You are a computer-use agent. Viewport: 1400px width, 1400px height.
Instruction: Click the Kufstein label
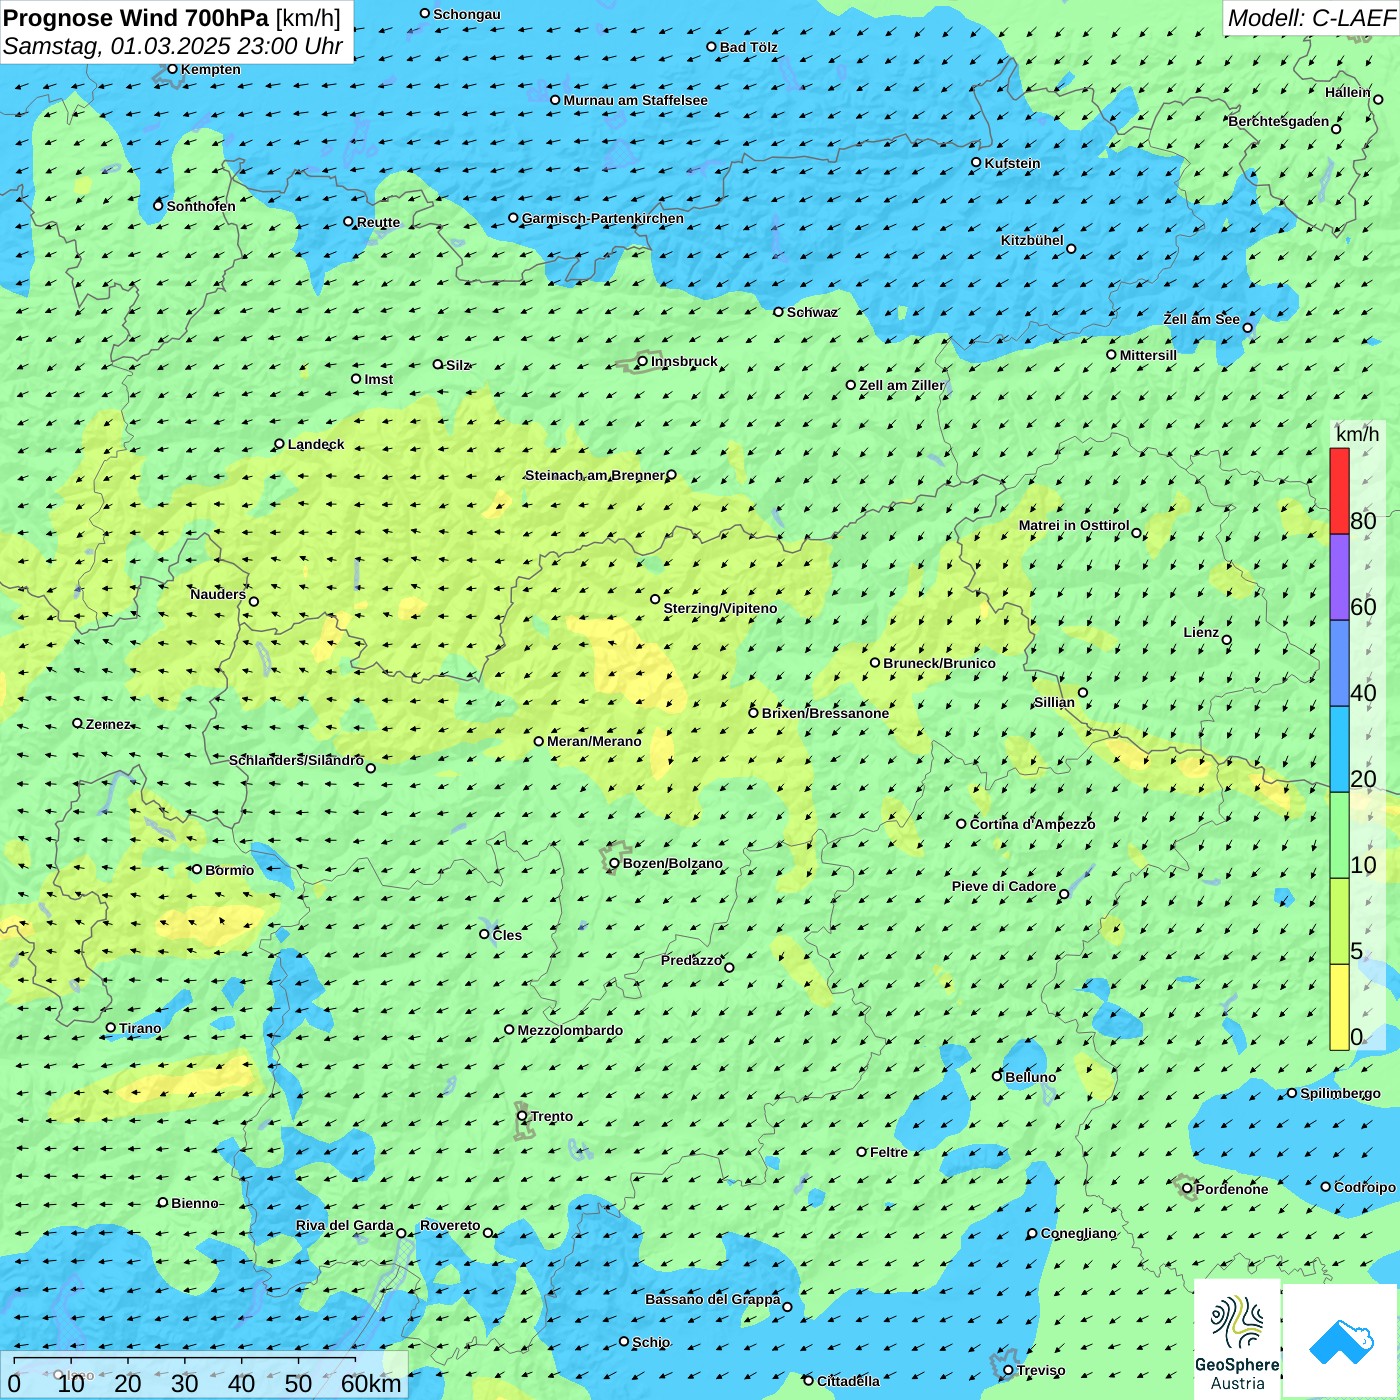click(1012, 163)
